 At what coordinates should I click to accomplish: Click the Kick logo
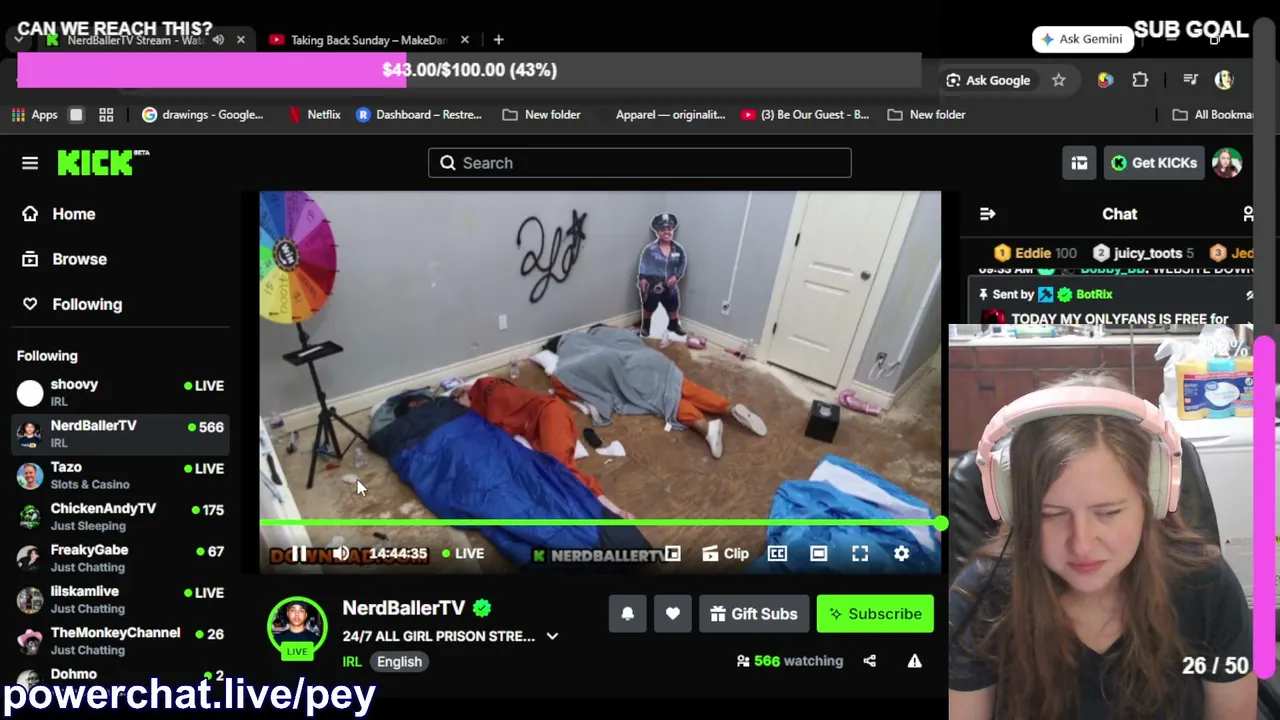coord(103,163)
